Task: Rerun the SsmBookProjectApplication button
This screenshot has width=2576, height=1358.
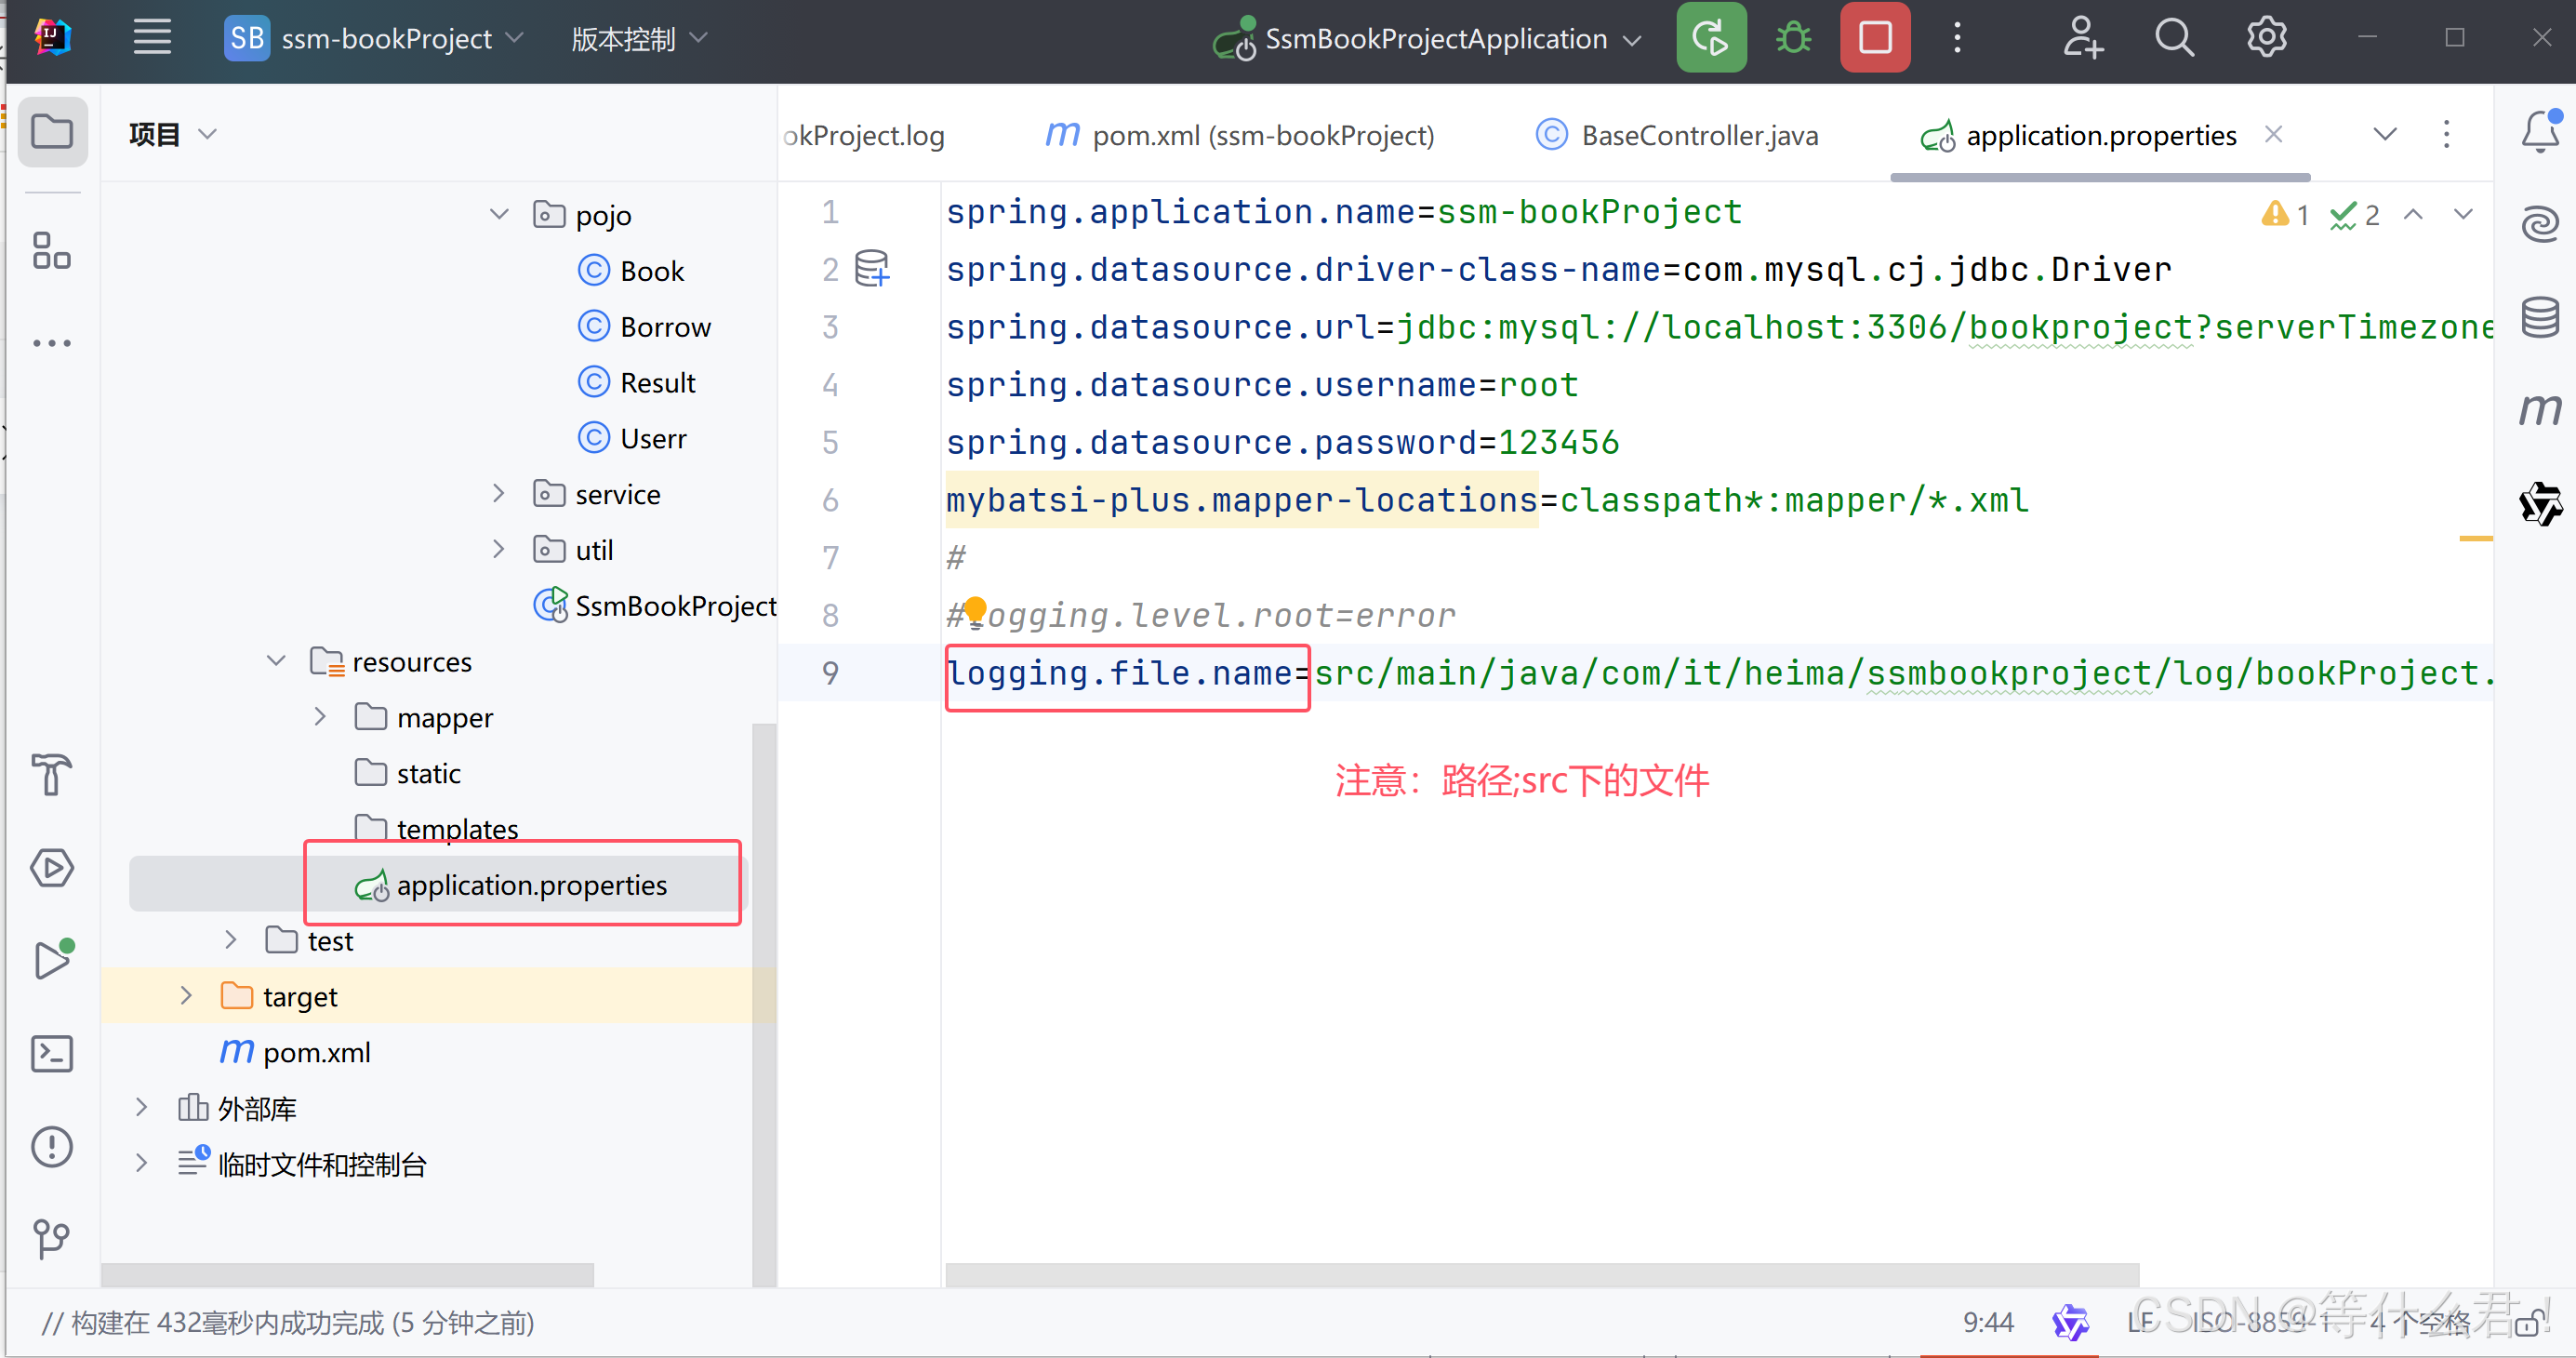Action: coord(1710,38)
